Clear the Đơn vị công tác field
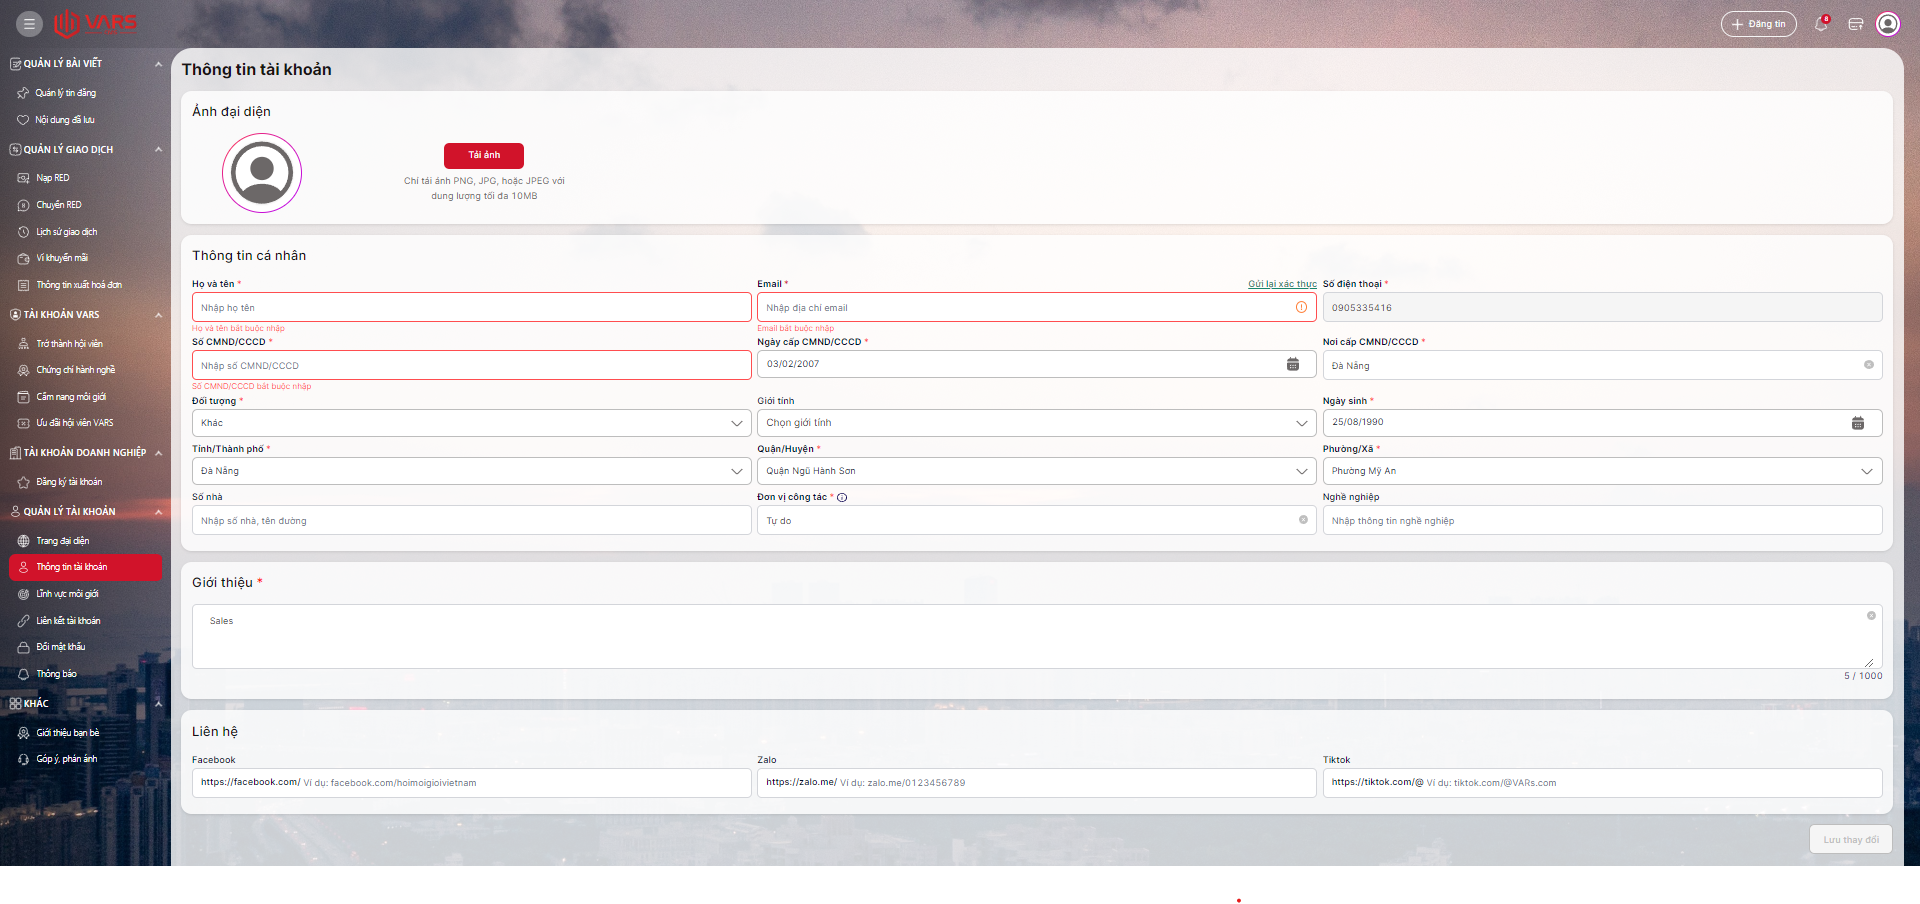Viewport: 1920px width, 904px height. (1303, 520)
